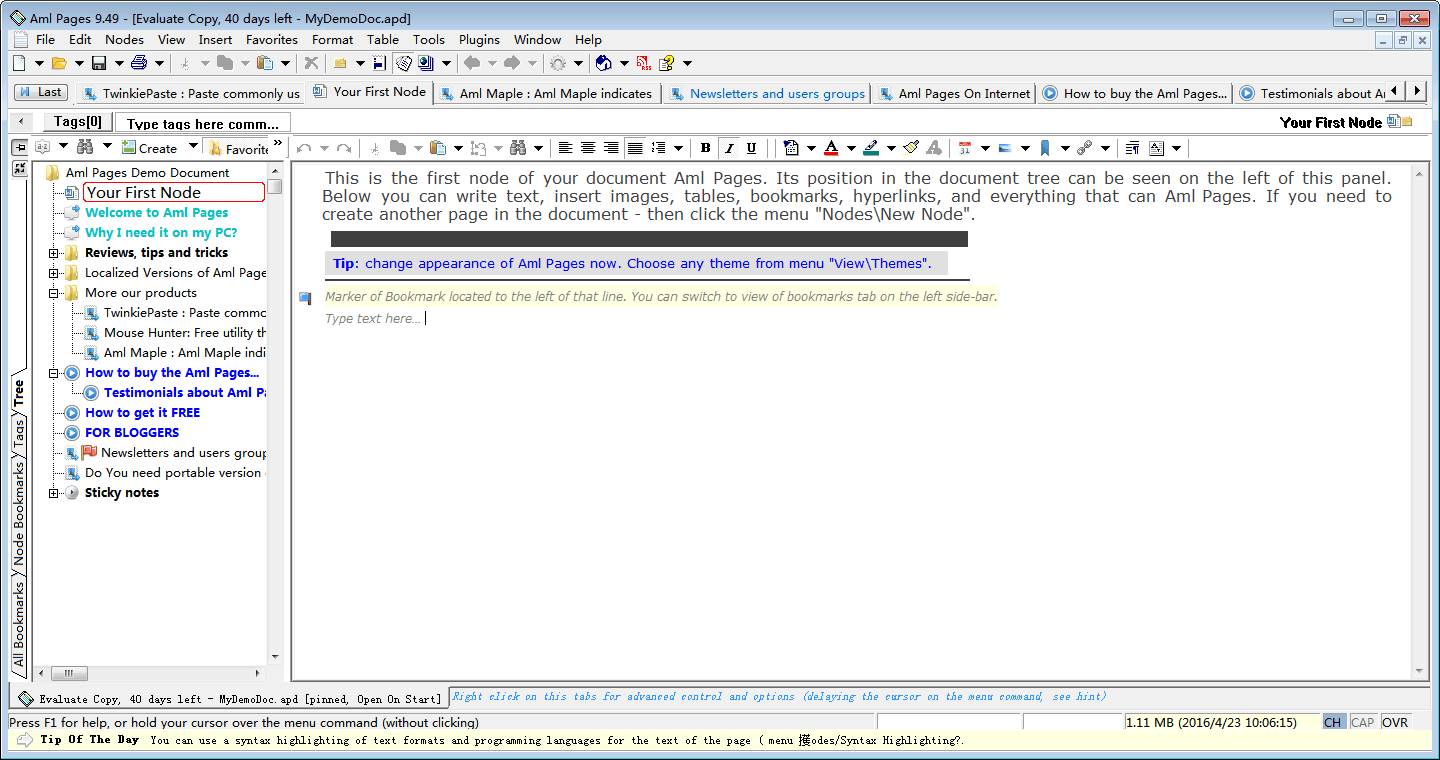Screen dimensions: 1440x760
Task: Toggle justify alignment
Action: (635, 148)
